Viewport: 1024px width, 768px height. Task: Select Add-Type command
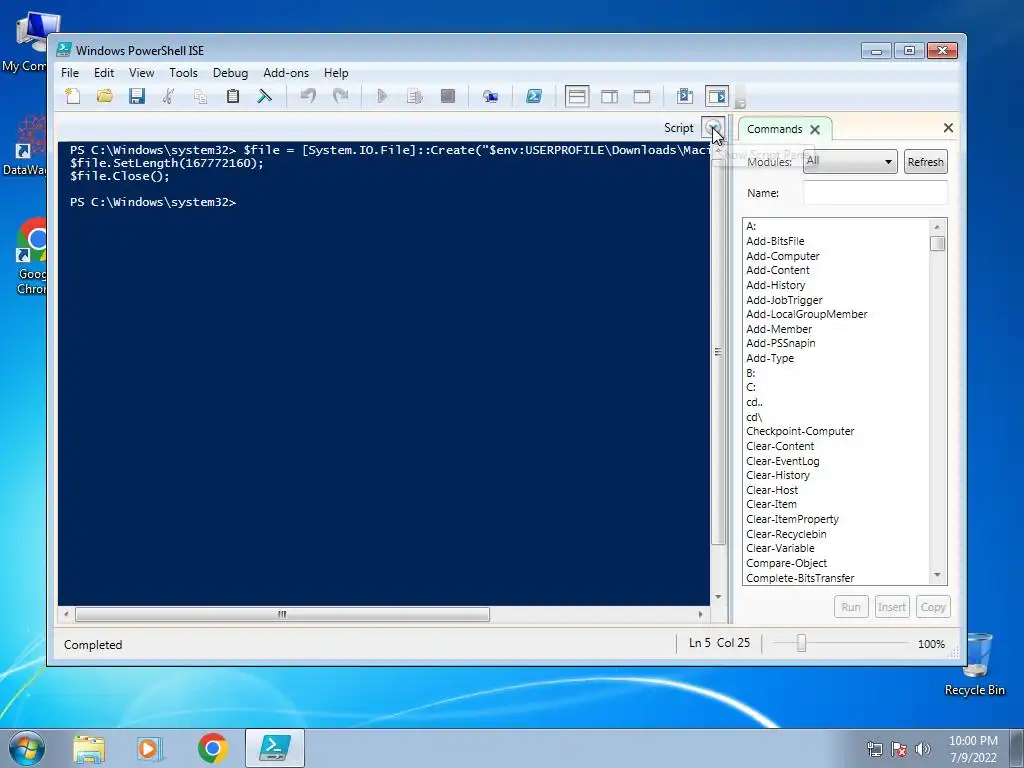coord(770,358)
